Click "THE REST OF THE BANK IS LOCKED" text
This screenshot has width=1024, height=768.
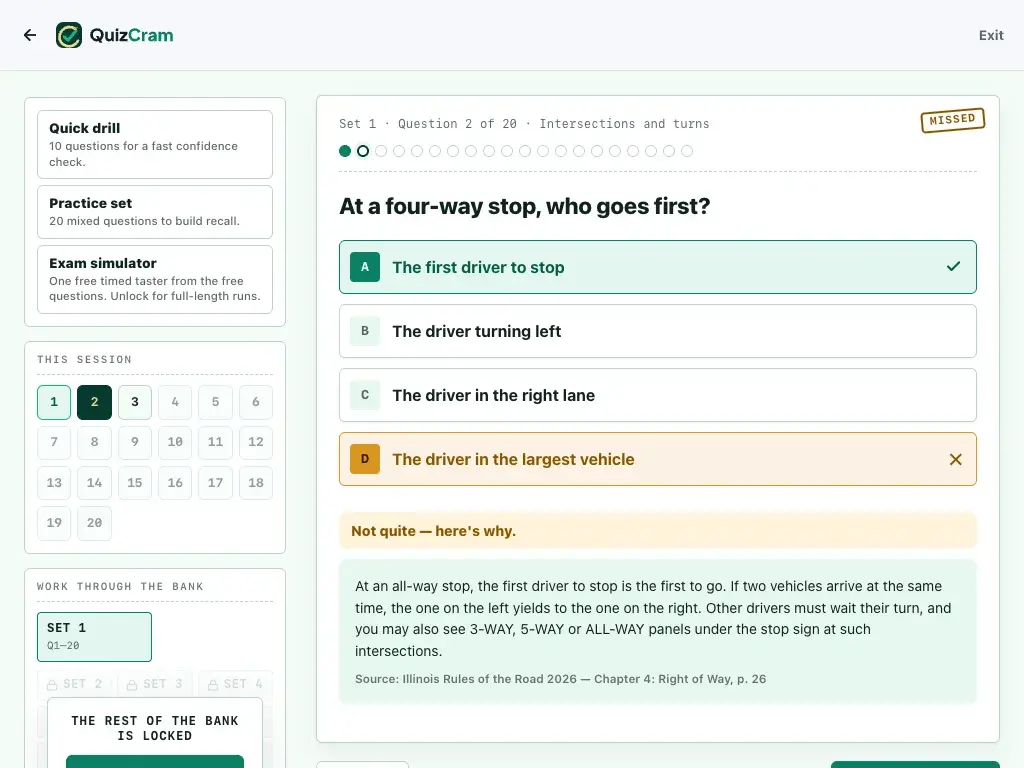pos(155,728)
